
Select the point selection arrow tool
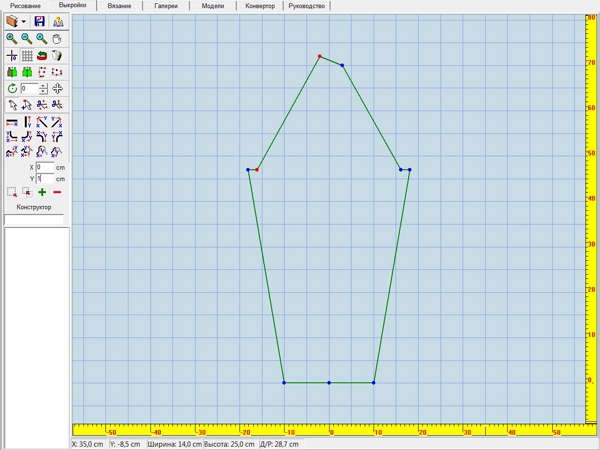click(x=12, y=104)
